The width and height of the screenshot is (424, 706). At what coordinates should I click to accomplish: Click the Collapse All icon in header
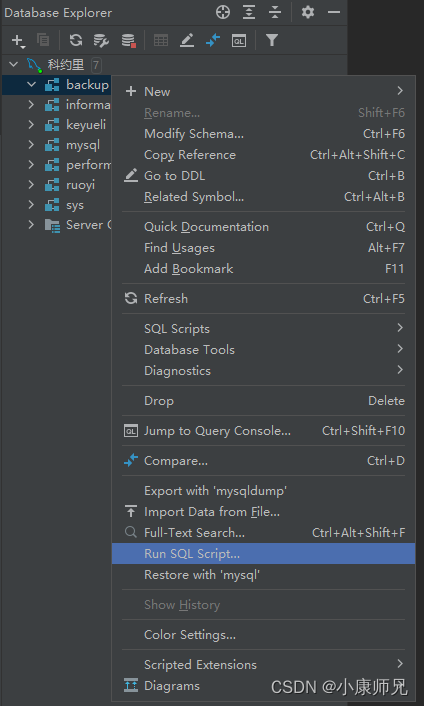click(275, 12)
